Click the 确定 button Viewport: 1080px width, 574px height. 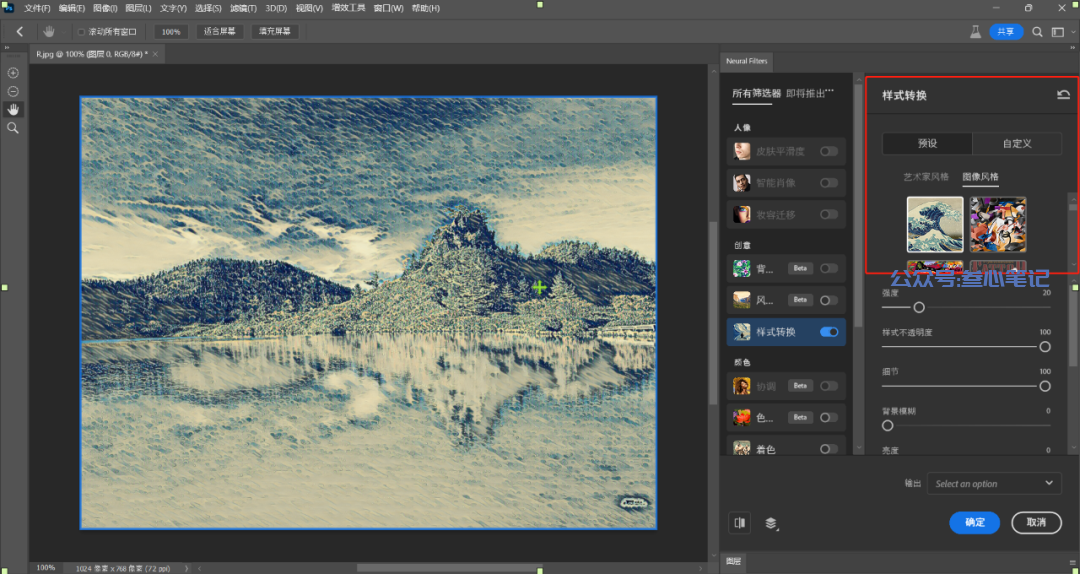pos(974,522)
